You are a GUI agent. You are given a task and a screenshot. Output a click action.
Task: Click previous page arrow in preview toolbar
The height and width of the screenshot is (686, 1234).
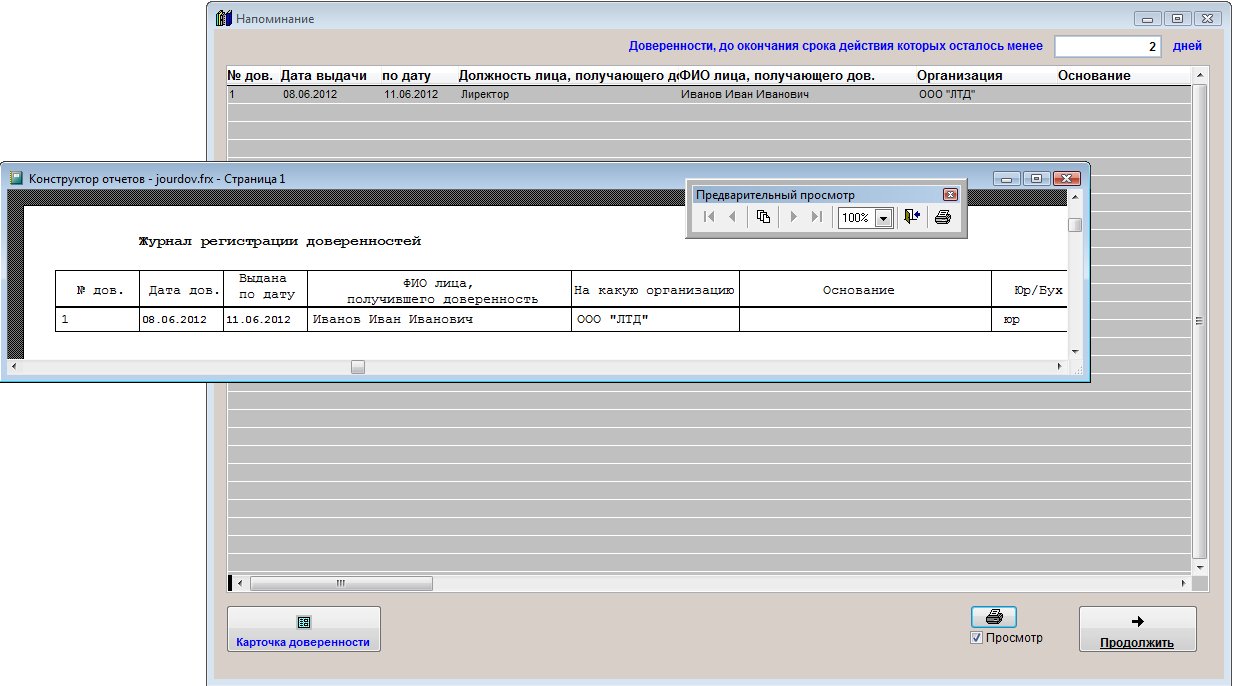[x=732, y=217]
